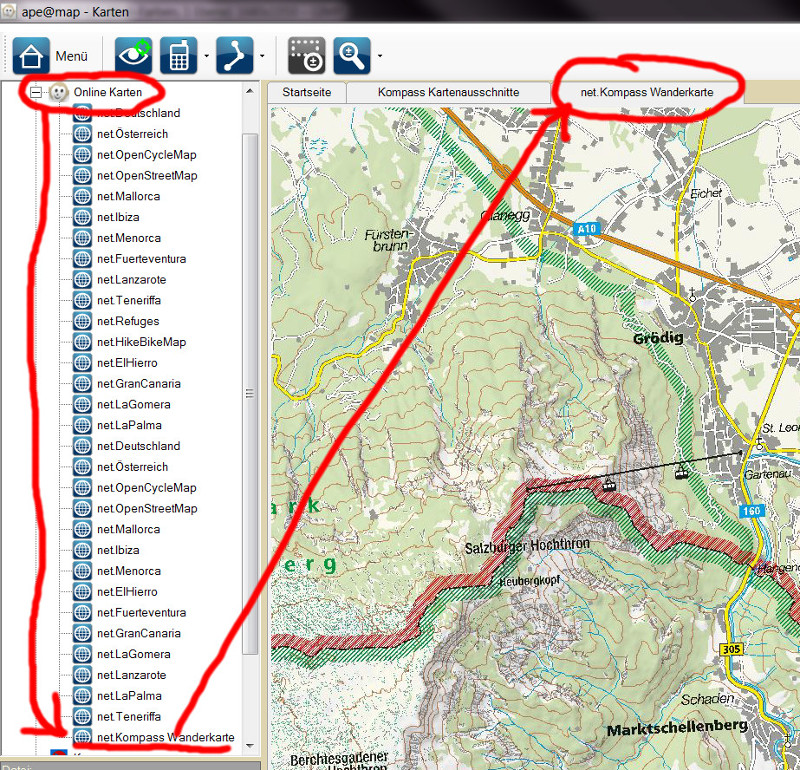Viewport: 800px width, 770px height.
Task: Click the Online Karten folder icon
Action: coord(59,92)
